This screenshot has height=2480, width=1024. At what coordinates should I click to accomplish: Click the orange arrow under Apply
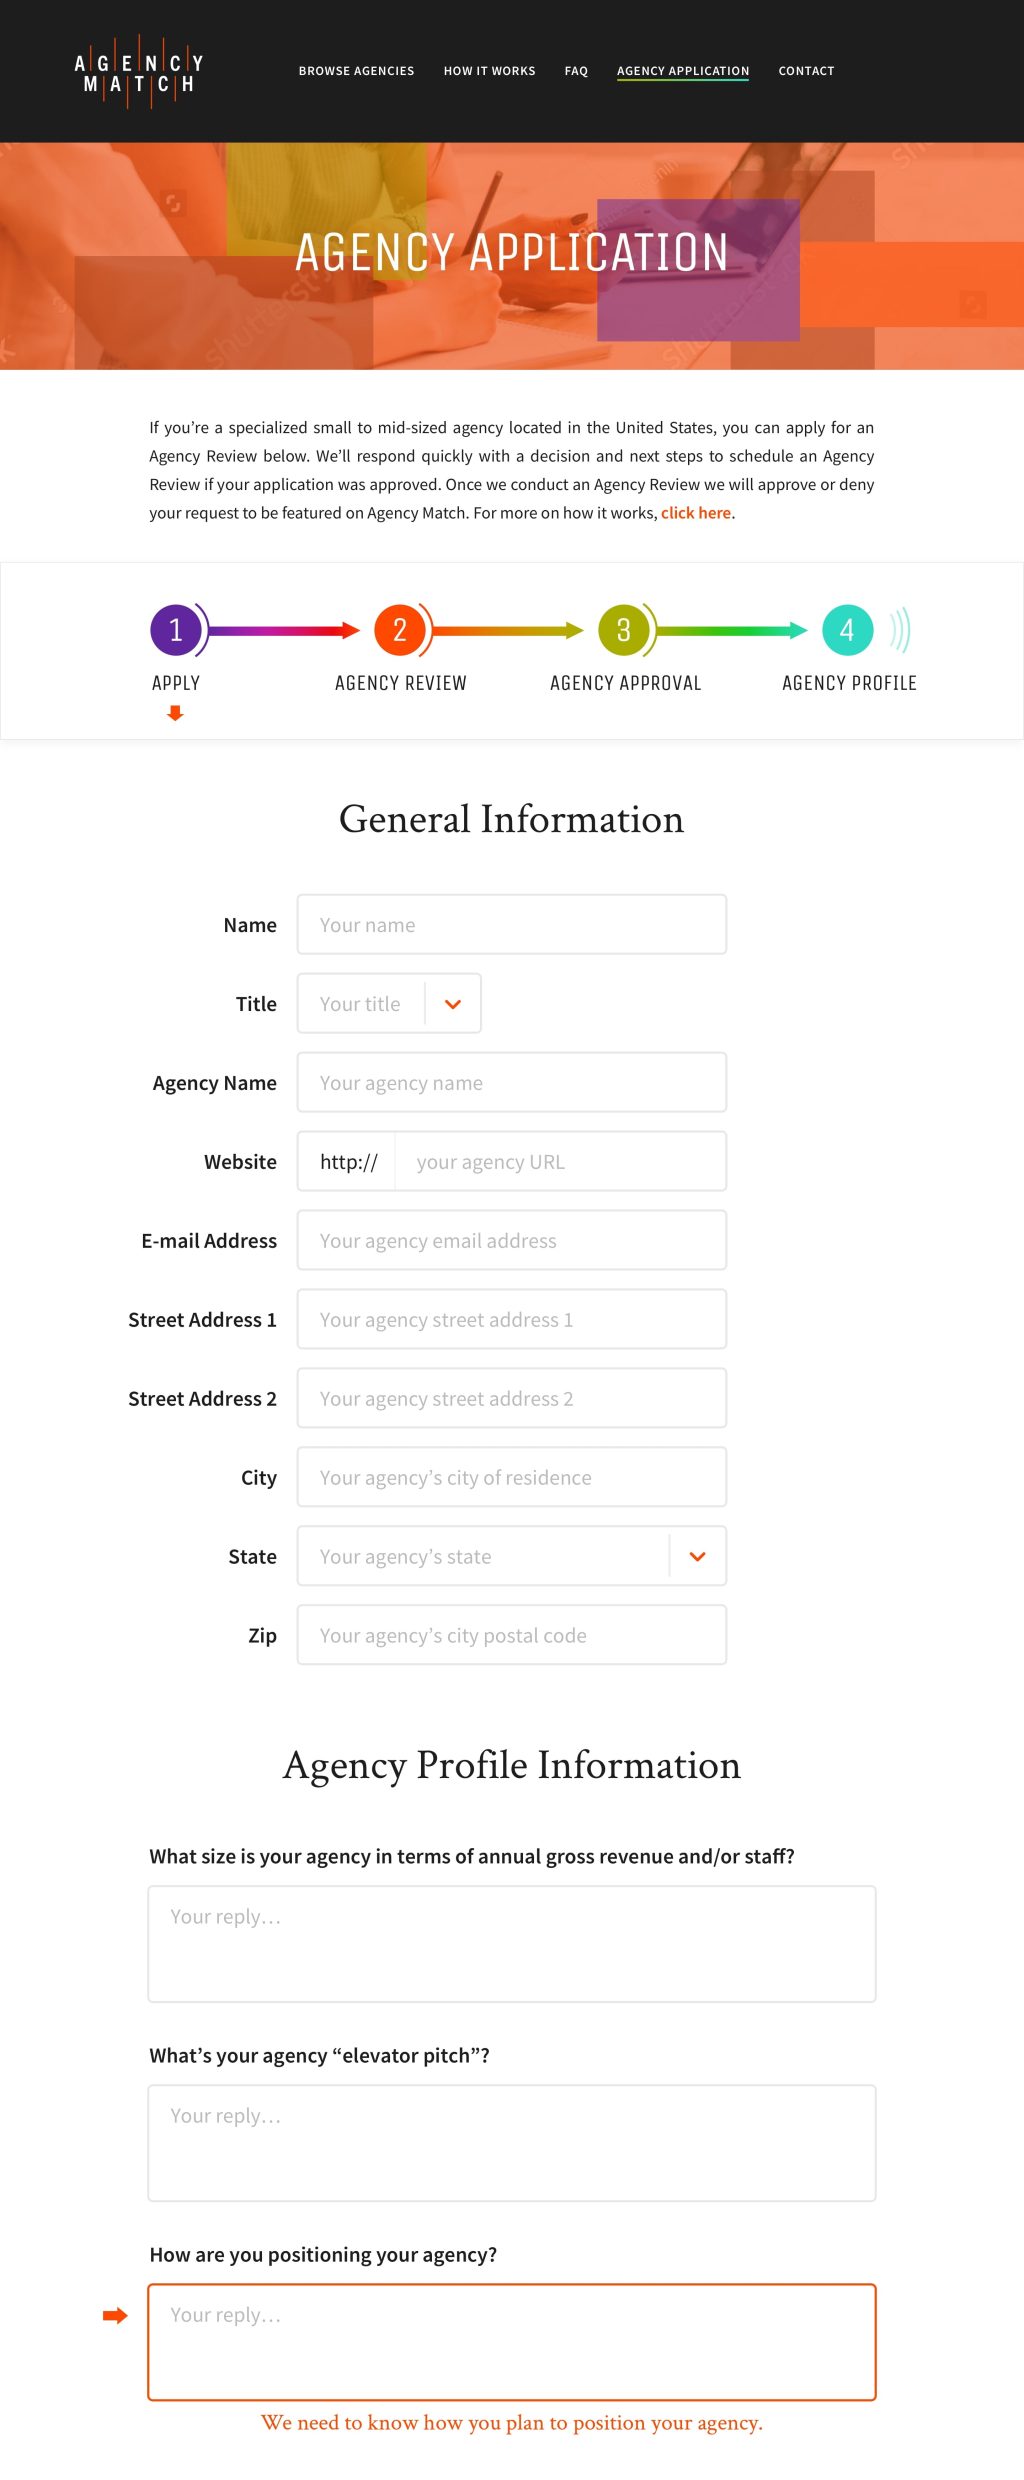pos(175,713)
